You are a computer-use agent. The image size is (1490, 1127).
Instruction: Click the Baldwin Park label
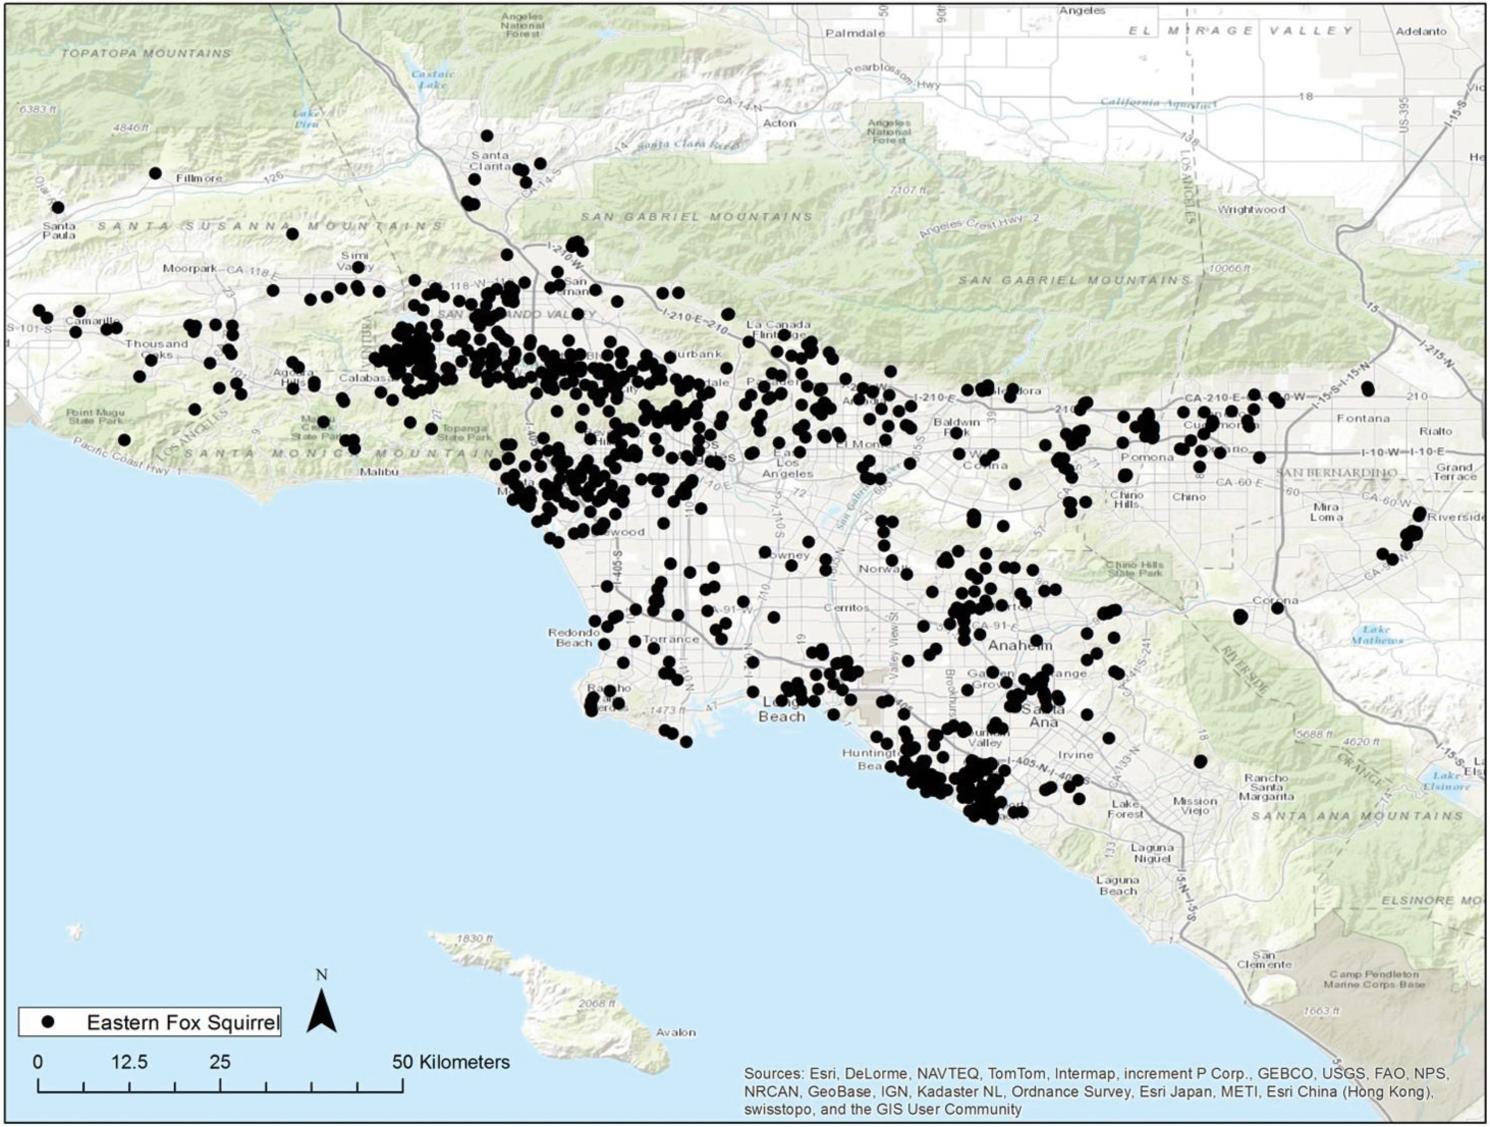[x=956, y=427]
